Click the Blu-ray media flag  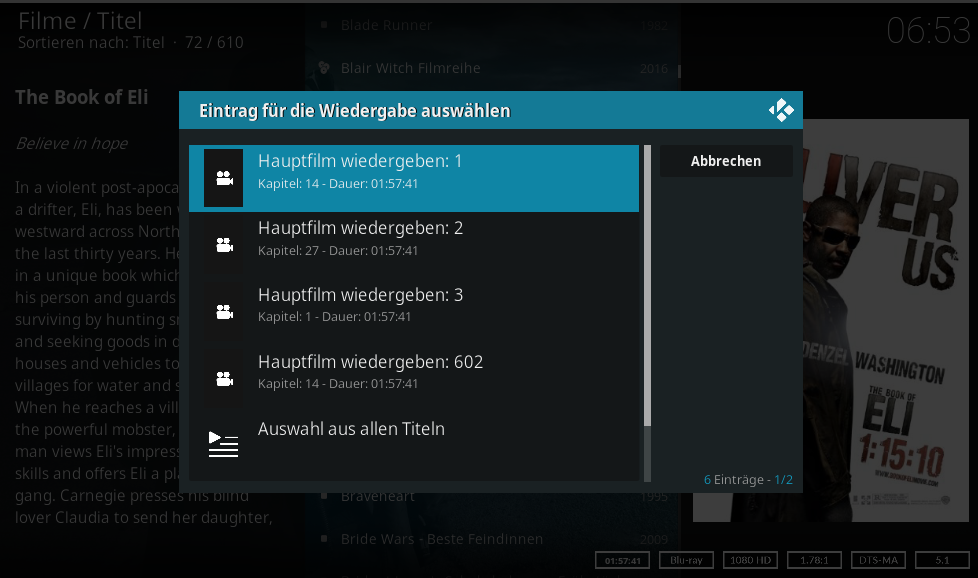tap(686, 560)
